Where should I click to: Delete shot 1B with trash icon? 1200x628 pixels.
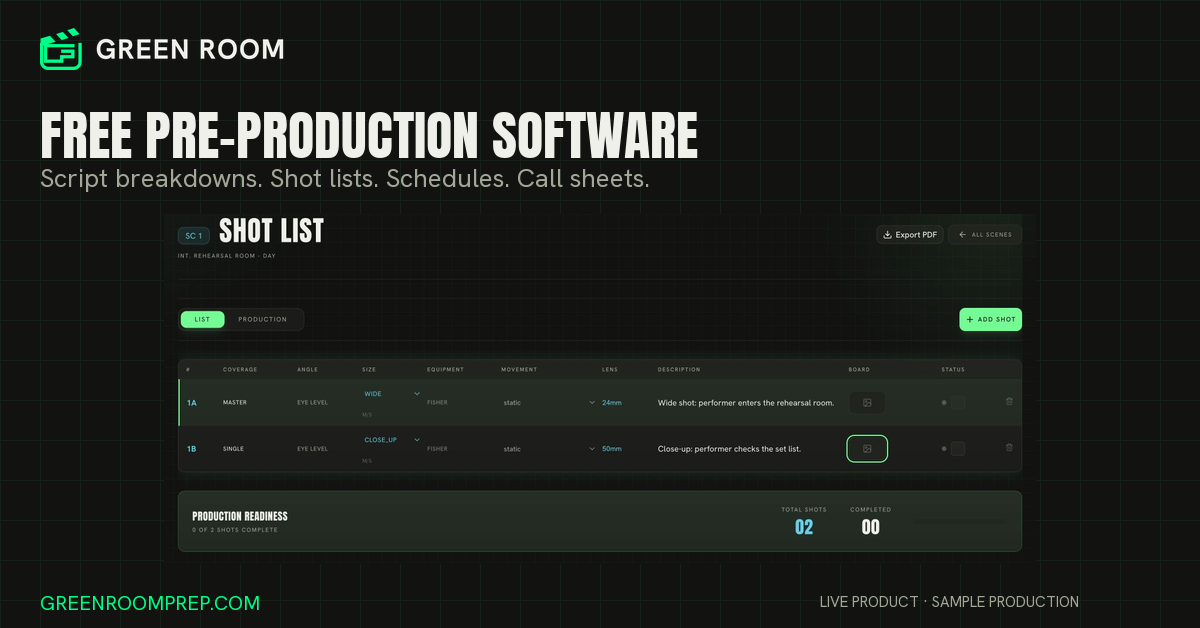(1009, 448)
